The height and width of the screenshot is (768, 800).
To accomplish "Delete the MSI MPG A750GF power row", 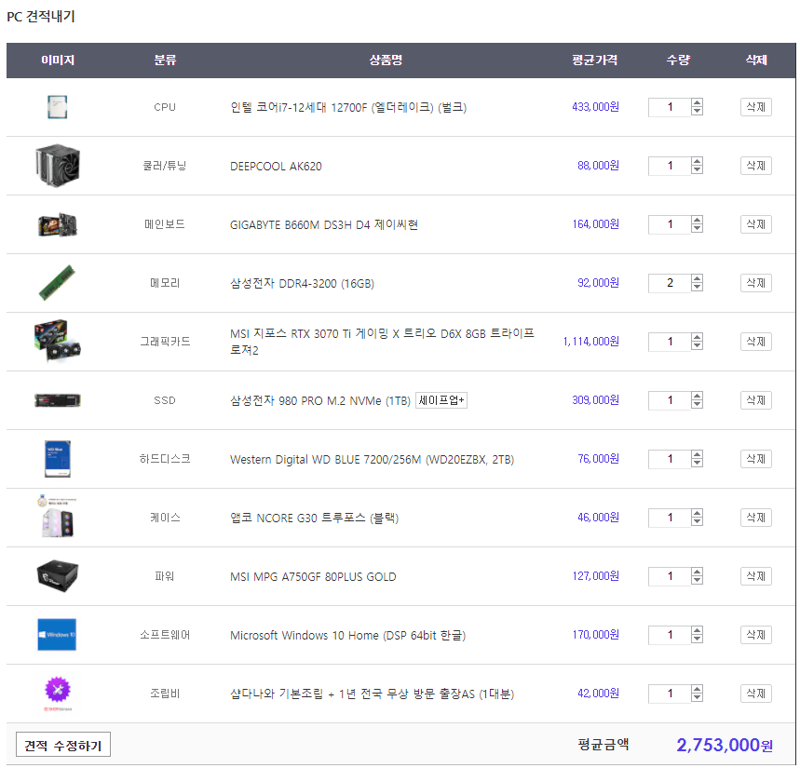I will 756,576.
